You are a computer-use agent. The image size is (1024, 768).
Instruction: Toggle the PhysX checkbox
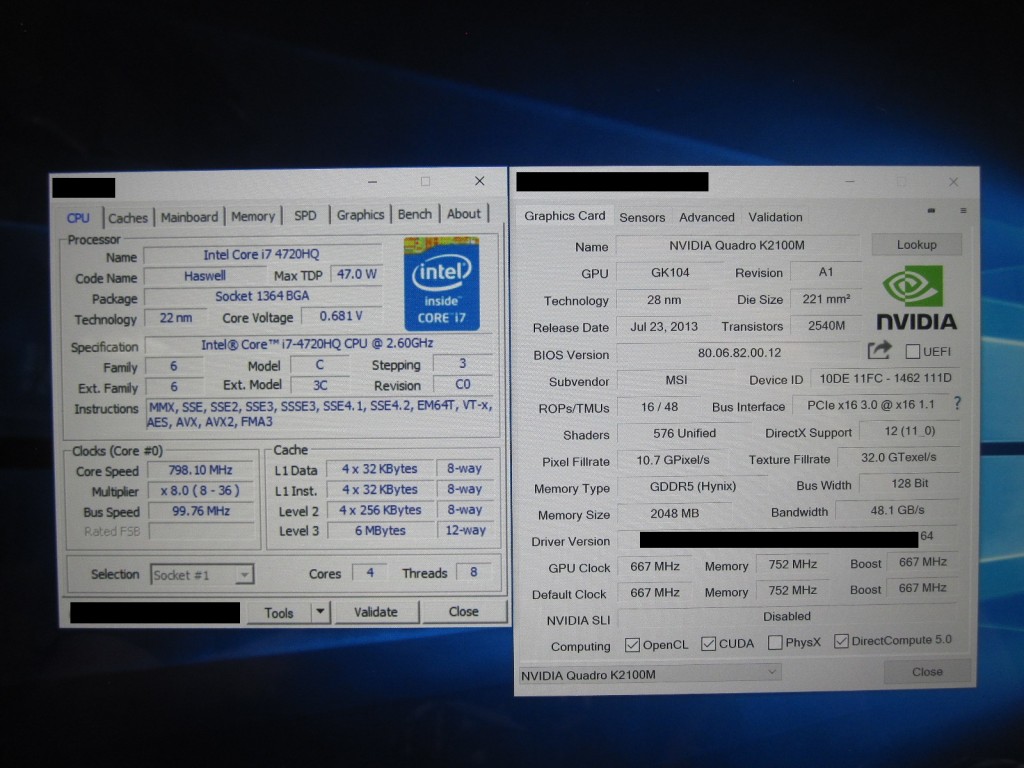pos(775,643)
